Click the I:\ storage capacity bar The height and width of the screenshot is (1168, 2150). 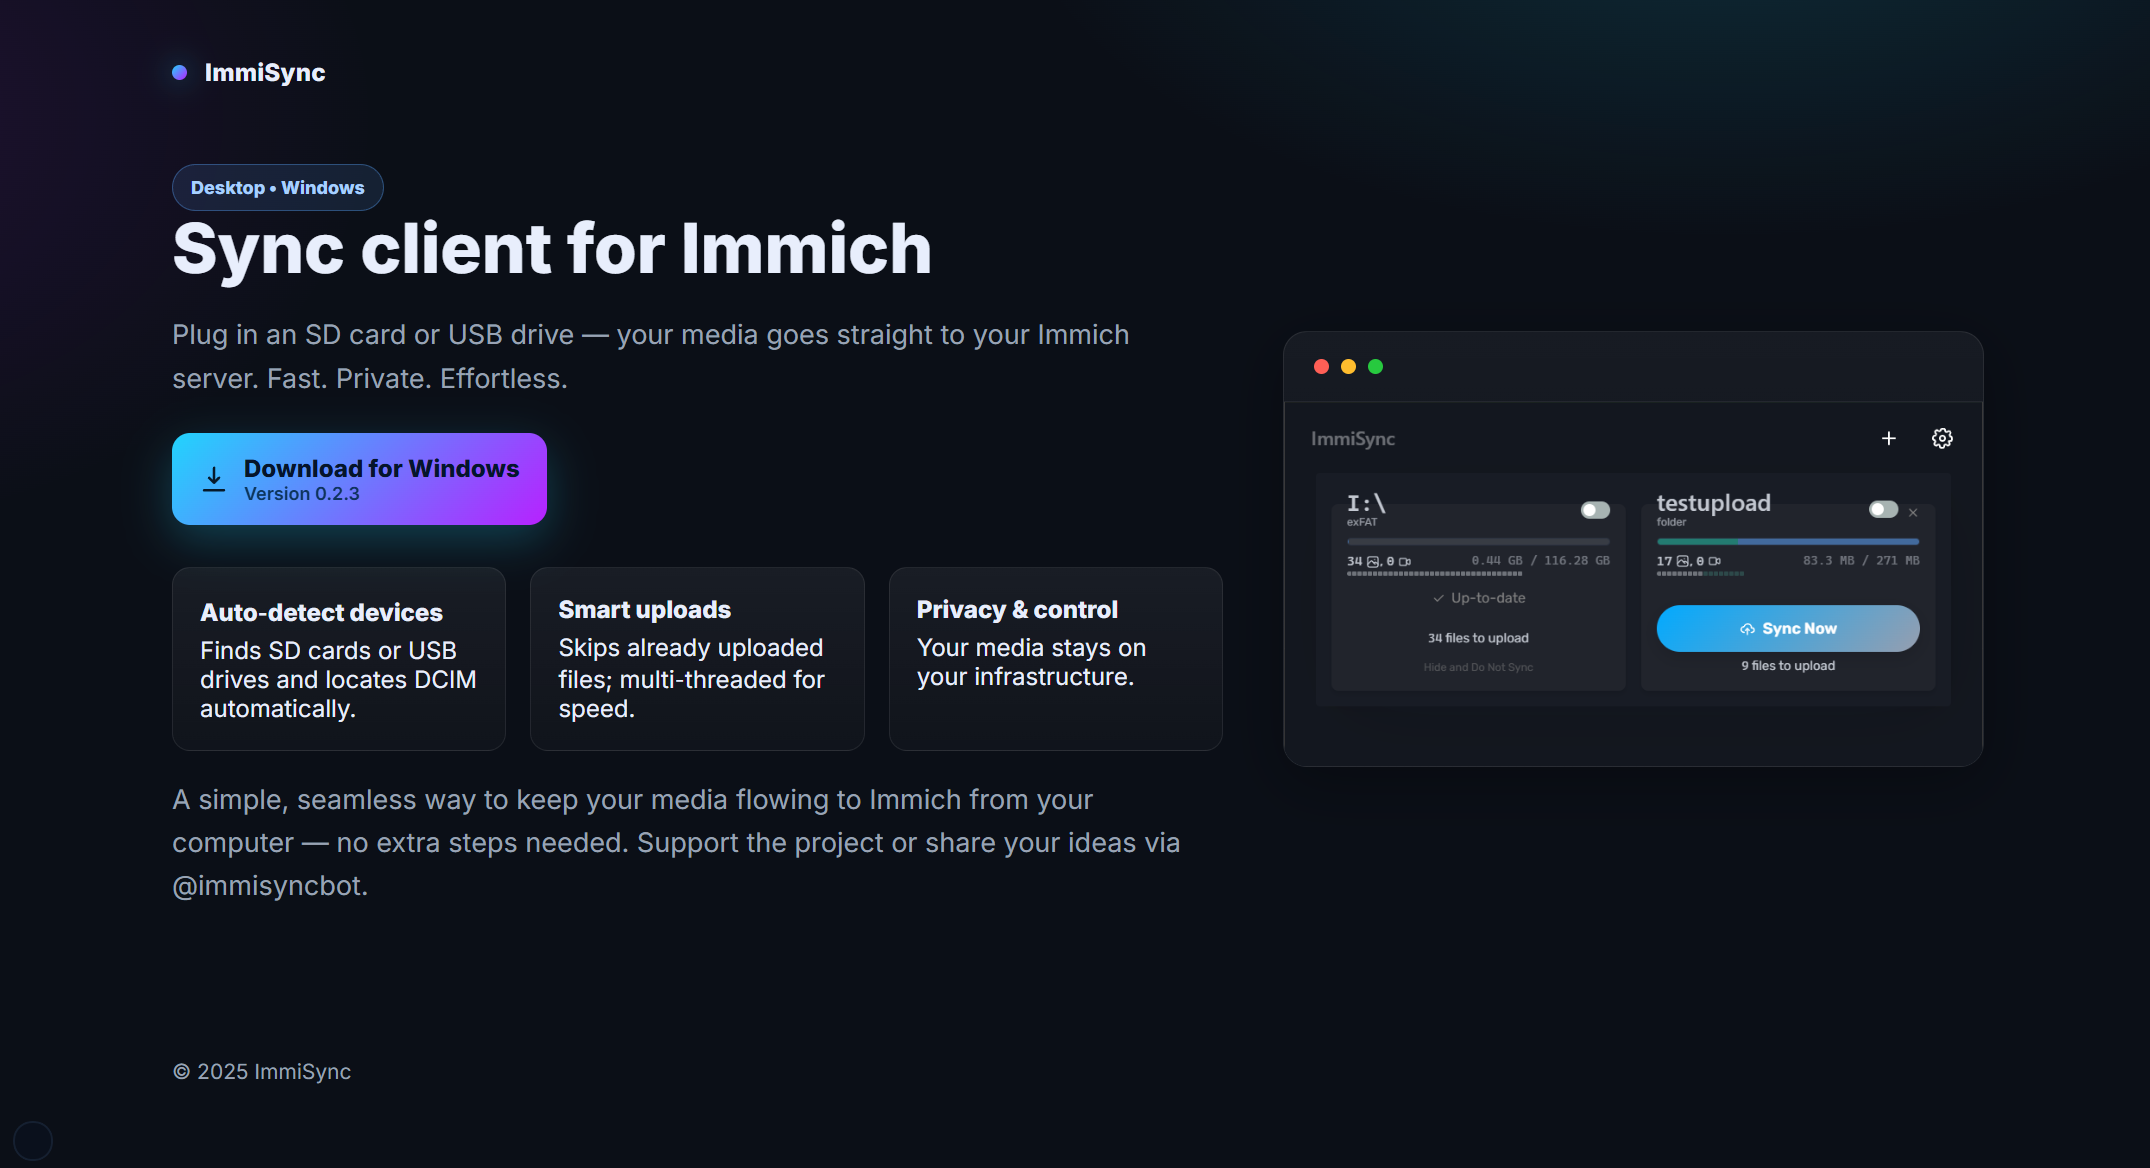[1478, 541]
